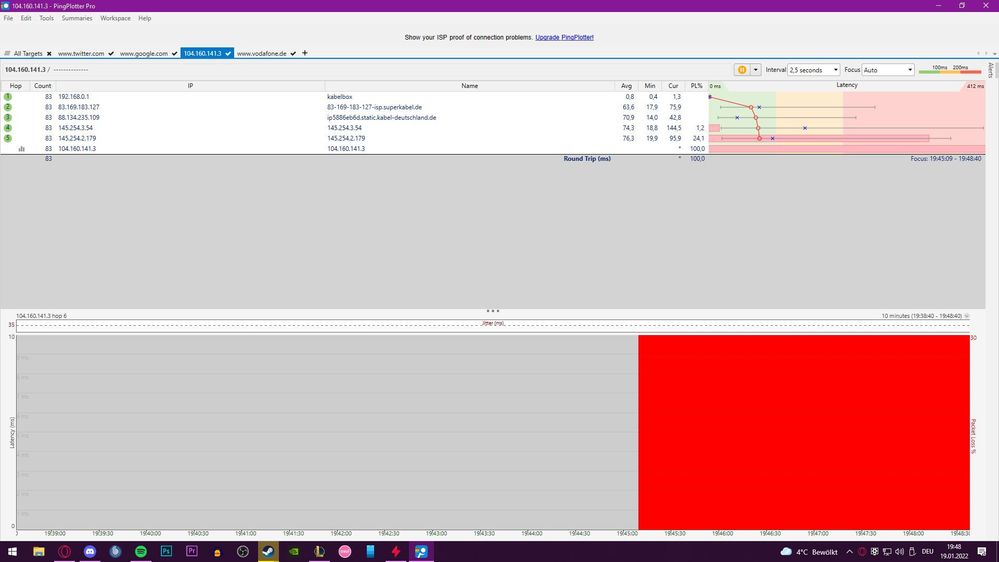This screenshot has height=562, width=999.
Task: Open Spotify from taskbar
Action: point(141,551)
